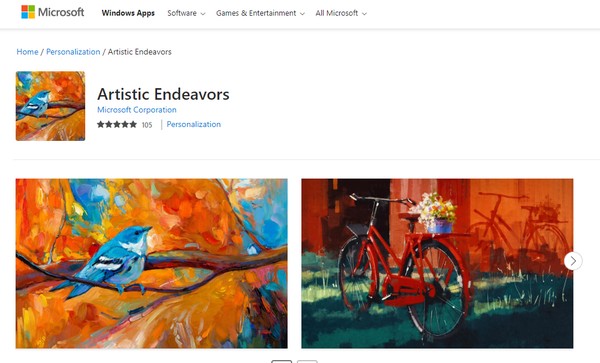
Task: Open Personalization category link beside rating
Action: tap(194, 124)
